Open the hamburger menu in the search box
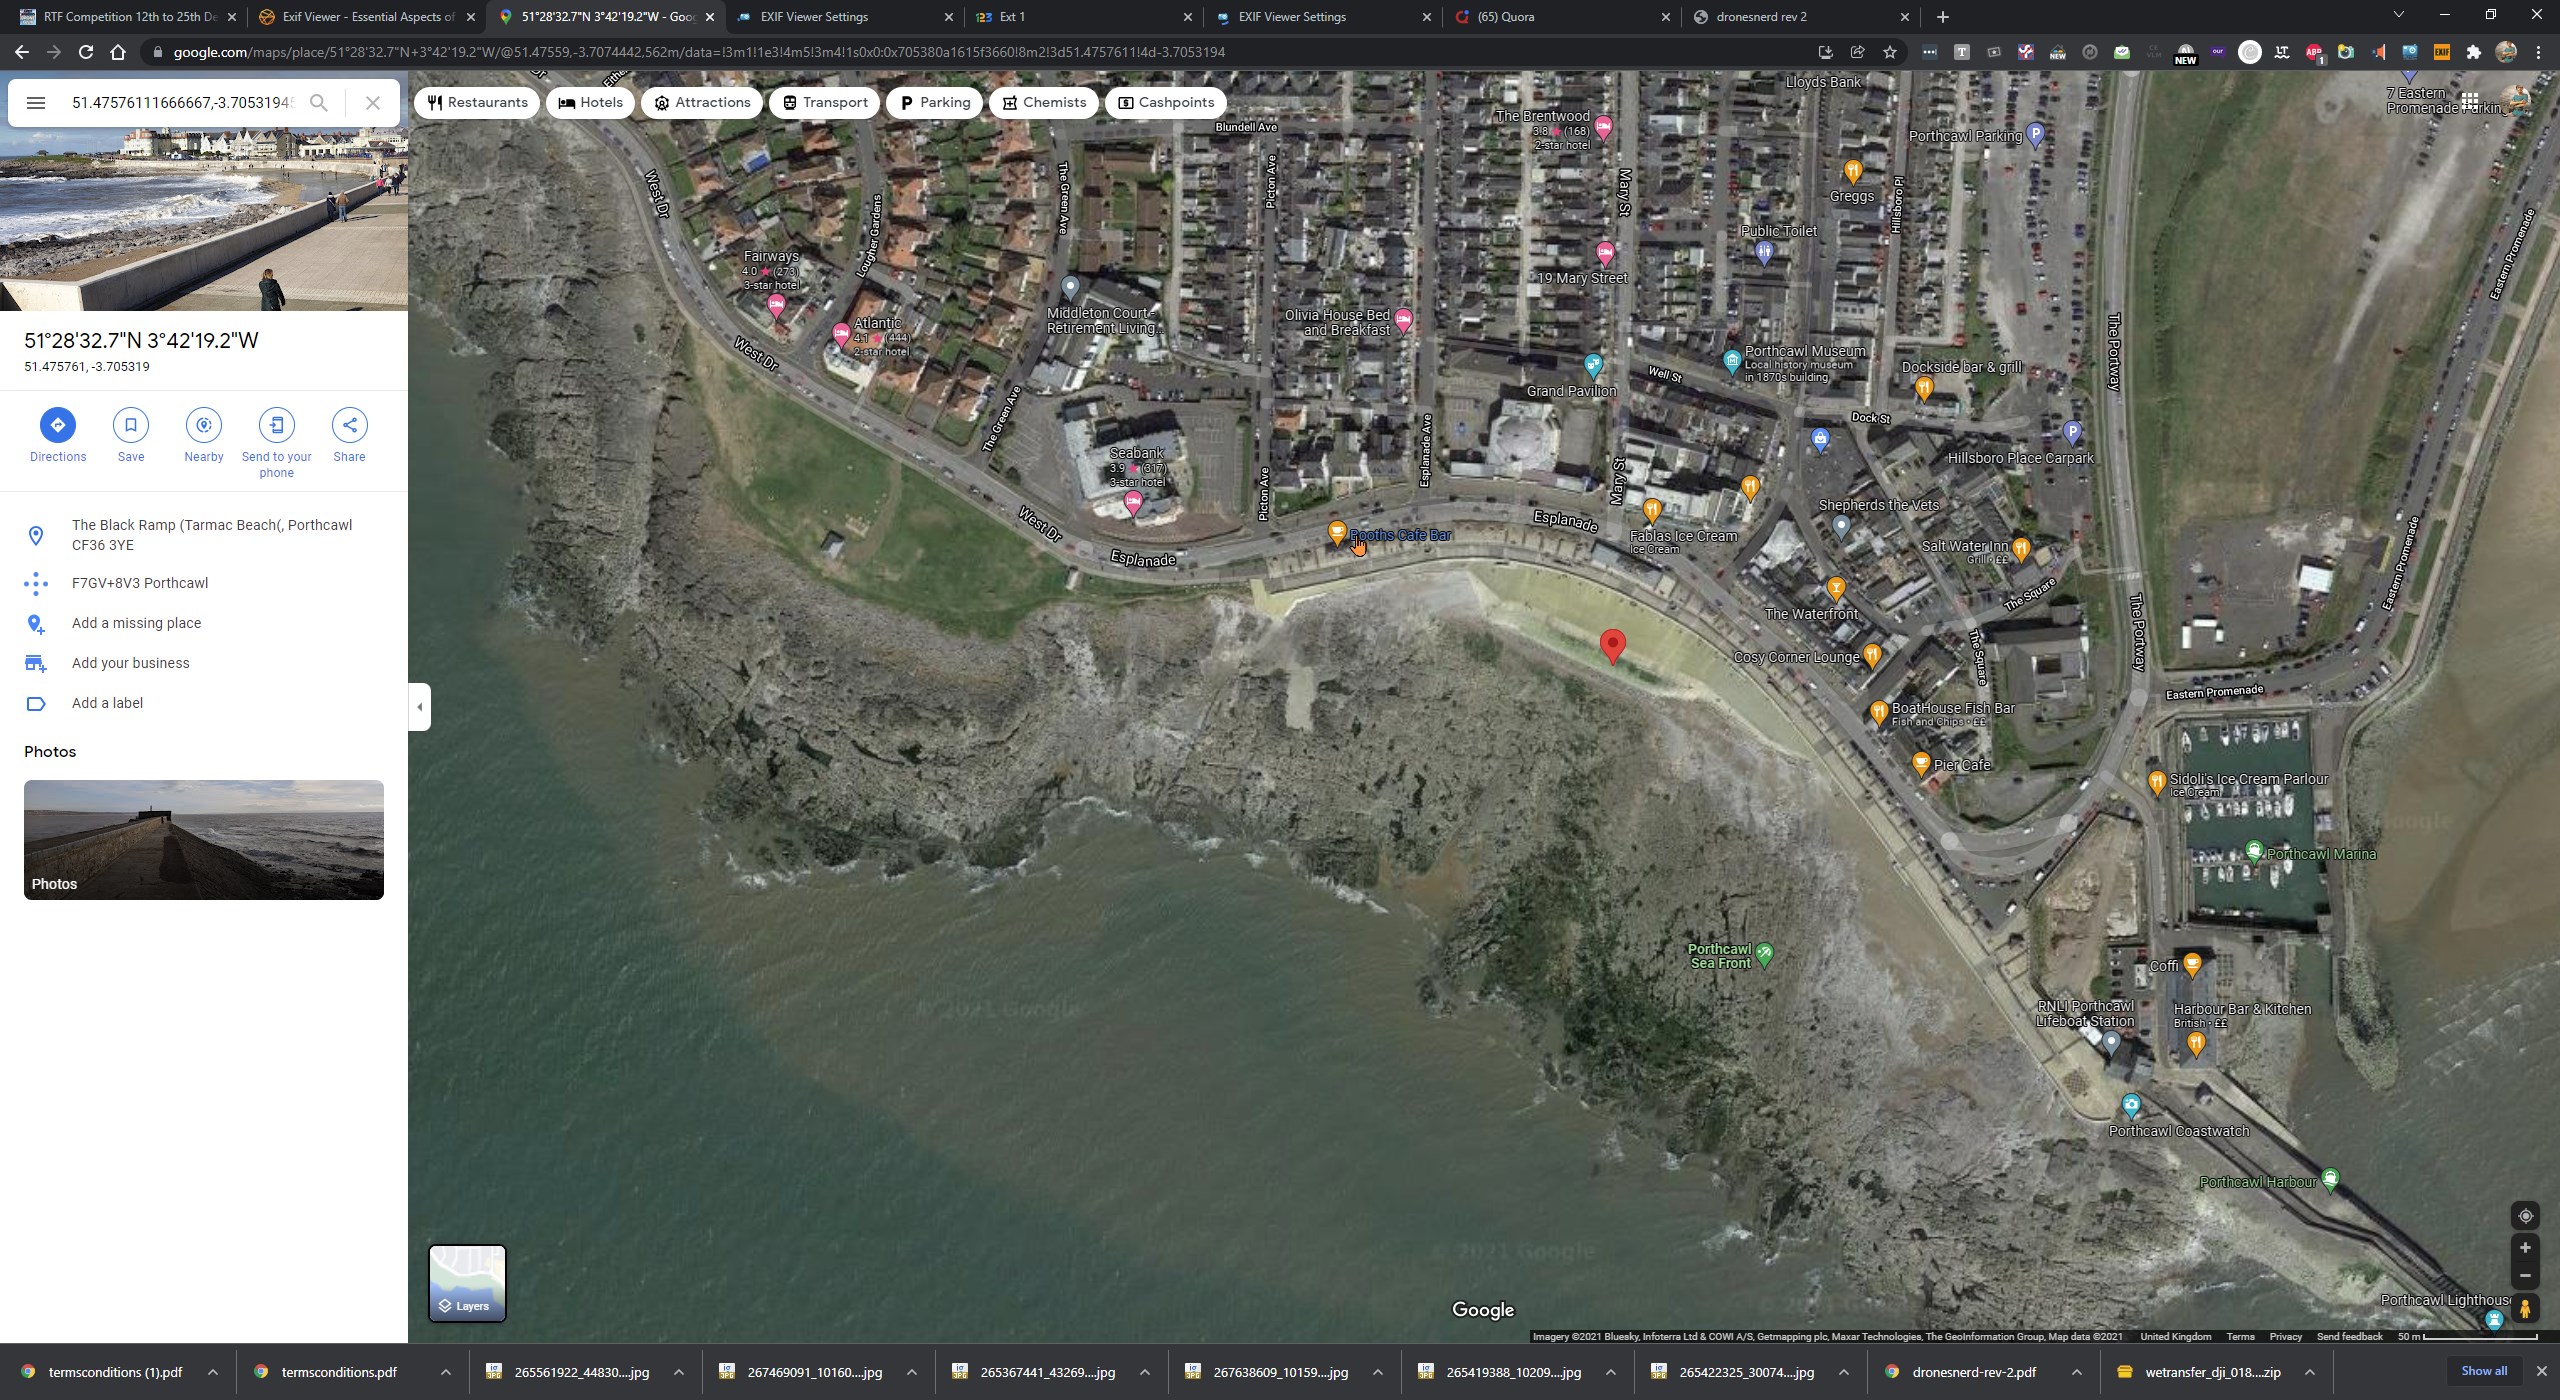Screen dimensions: 2560x1400 pos(36,102)
